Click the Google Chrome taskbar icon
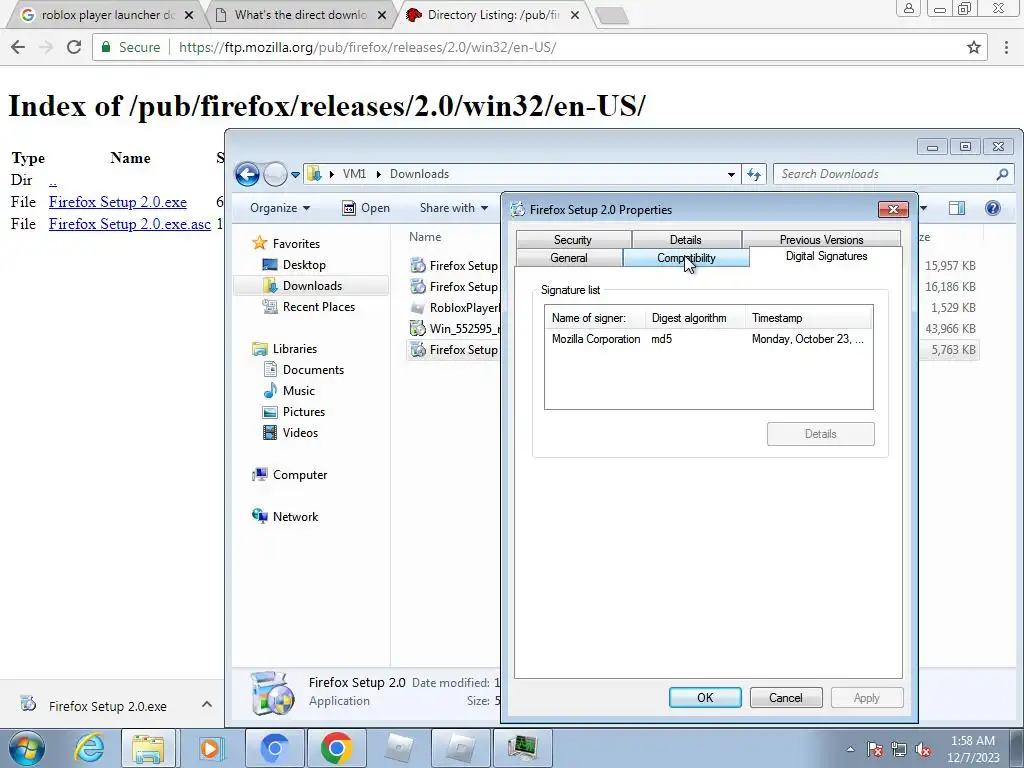The height and width of the screenshot is (768, 1024). 336,748
